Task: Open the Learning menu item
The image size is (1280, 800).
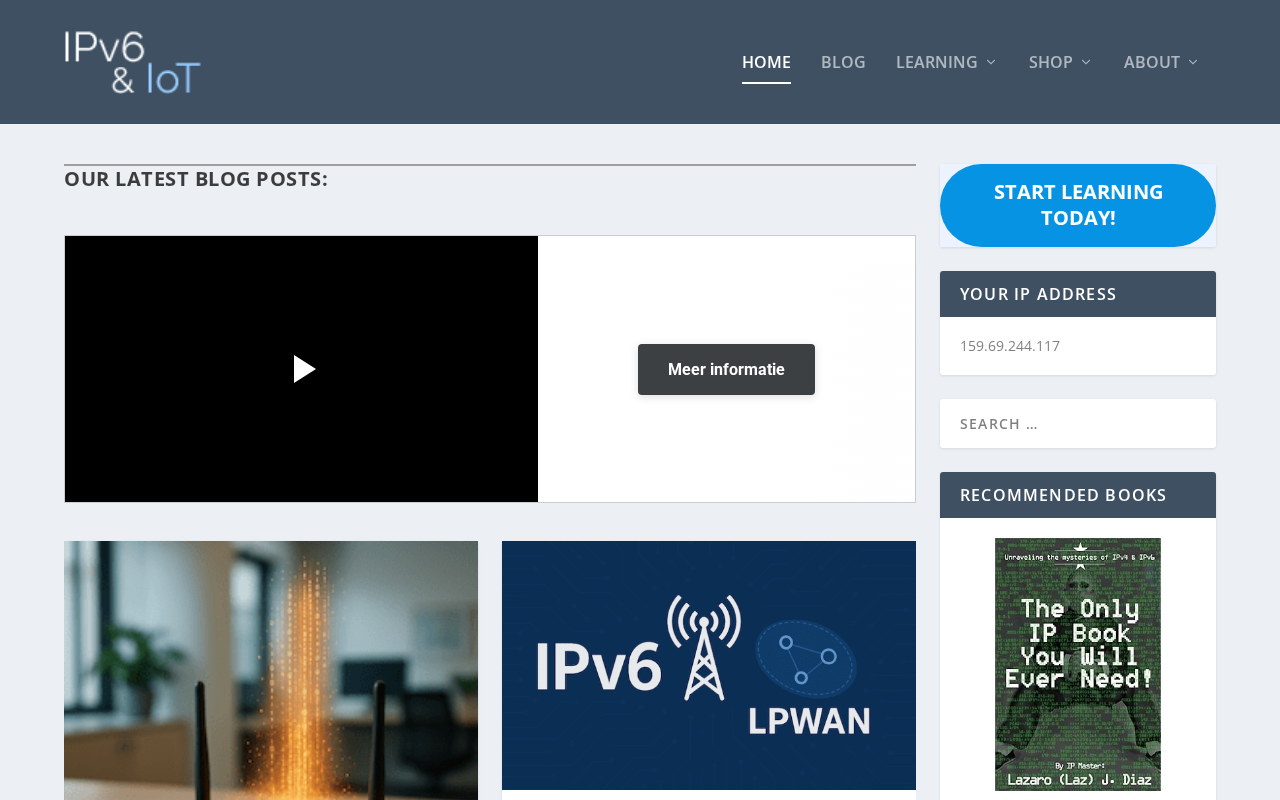Action: click(937, 62)
